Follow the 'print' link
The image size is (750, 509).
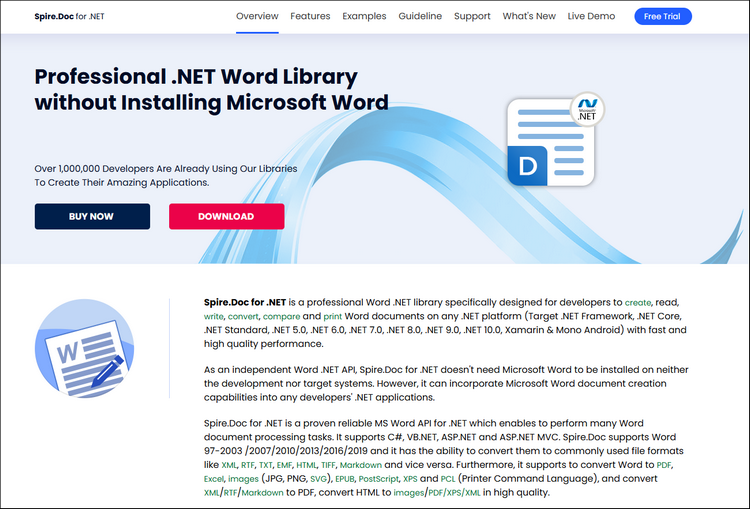click(332, 316)
